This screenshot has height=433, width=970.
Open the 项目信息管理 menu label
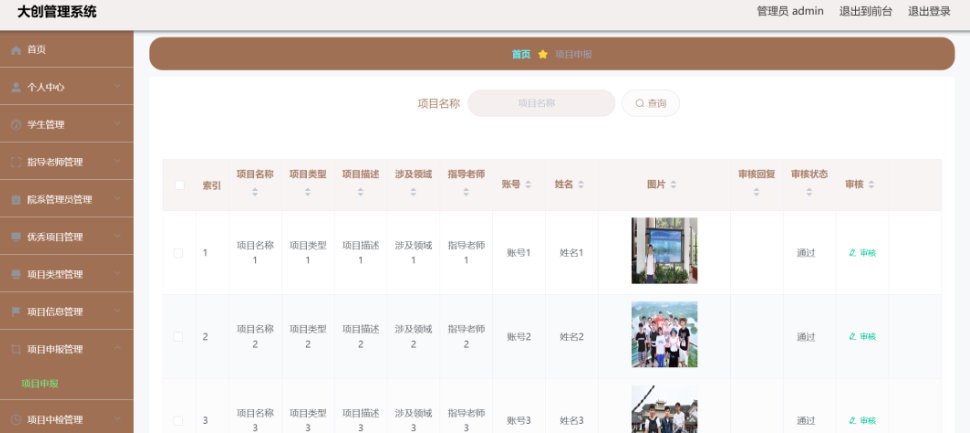[55, 312]
